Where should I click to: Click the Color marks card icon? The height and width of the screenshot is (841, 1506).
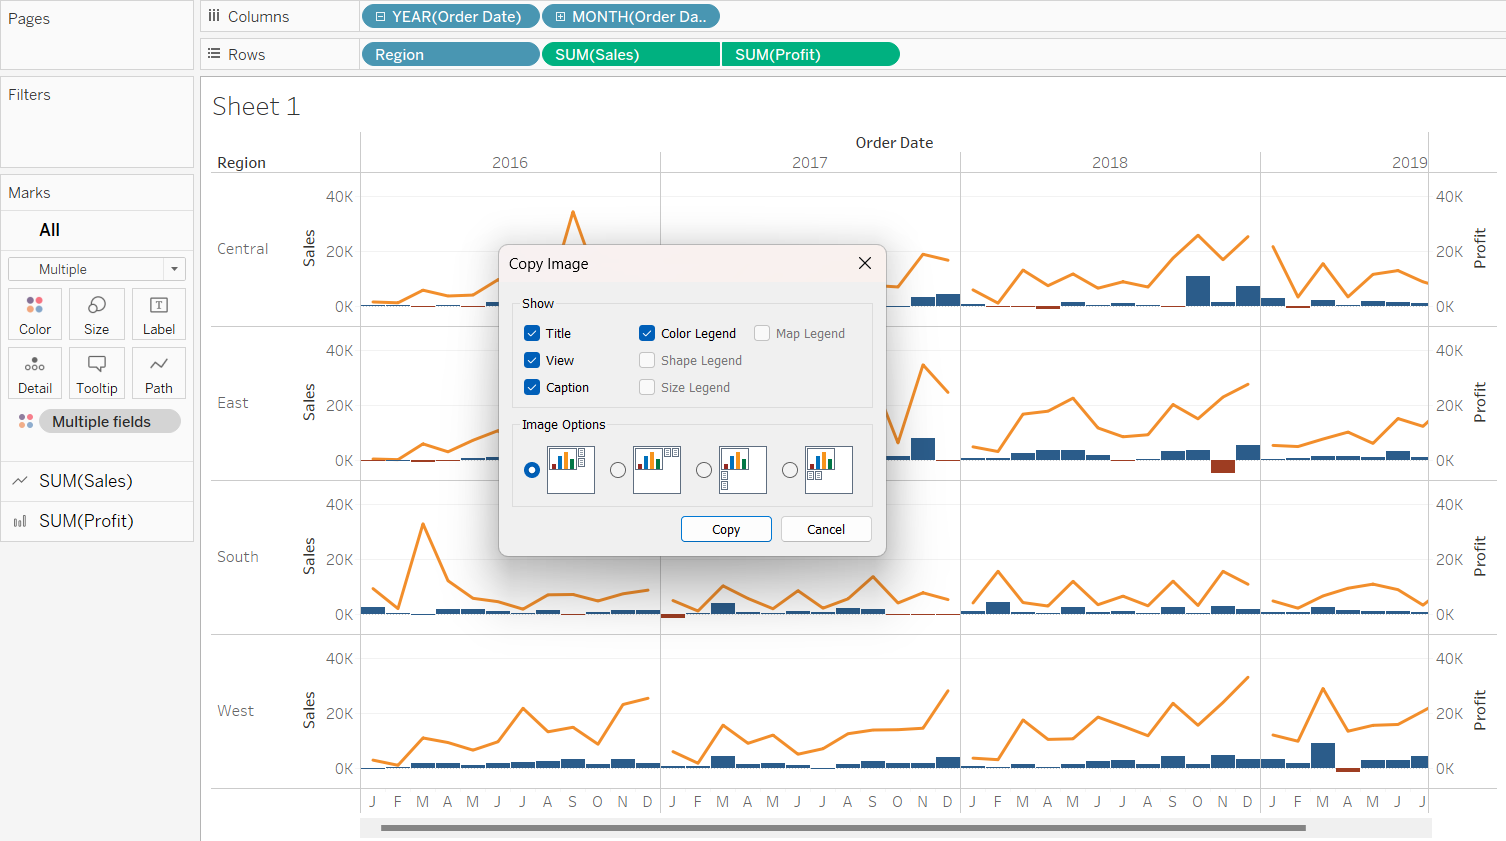35,314
